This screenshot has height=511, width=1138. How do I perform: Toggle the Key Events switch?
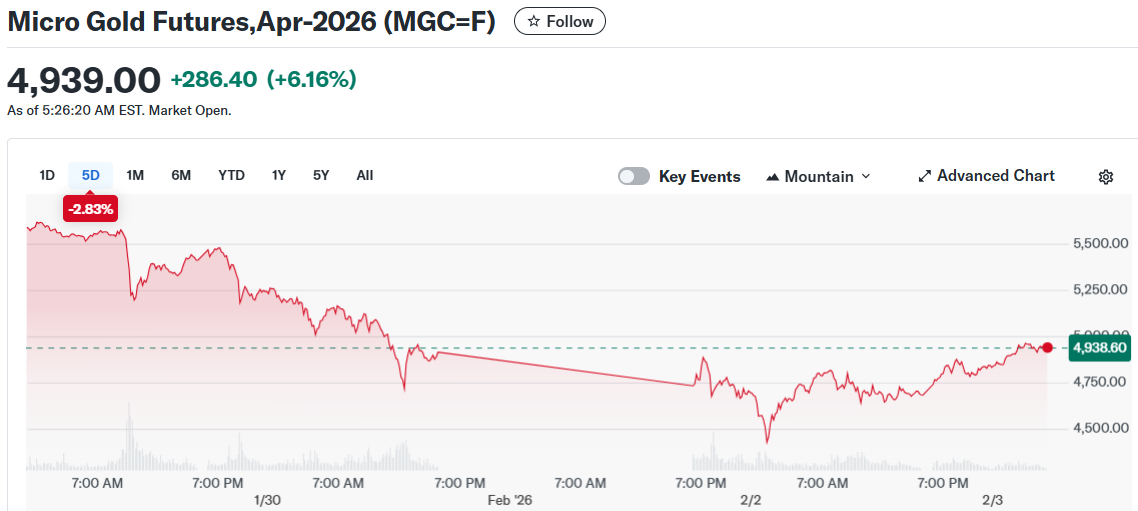(x=634, y=176)
